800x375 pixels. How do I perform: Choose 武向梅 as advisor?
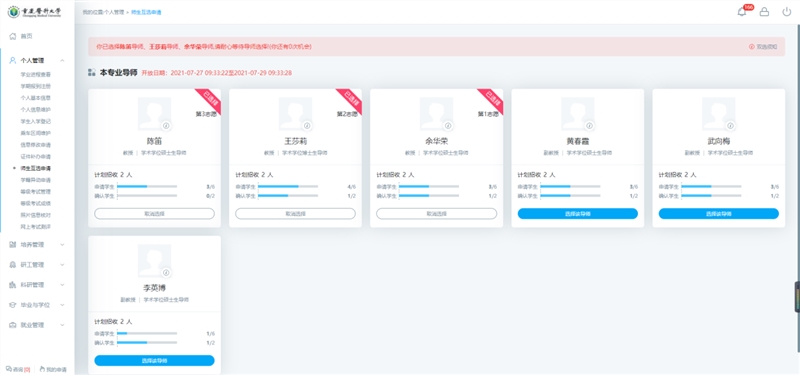pos(719,214)
